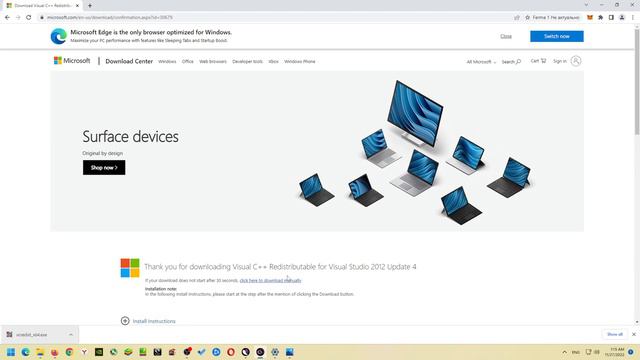Open the MetaMask fox extension

[x=590, y=18]
